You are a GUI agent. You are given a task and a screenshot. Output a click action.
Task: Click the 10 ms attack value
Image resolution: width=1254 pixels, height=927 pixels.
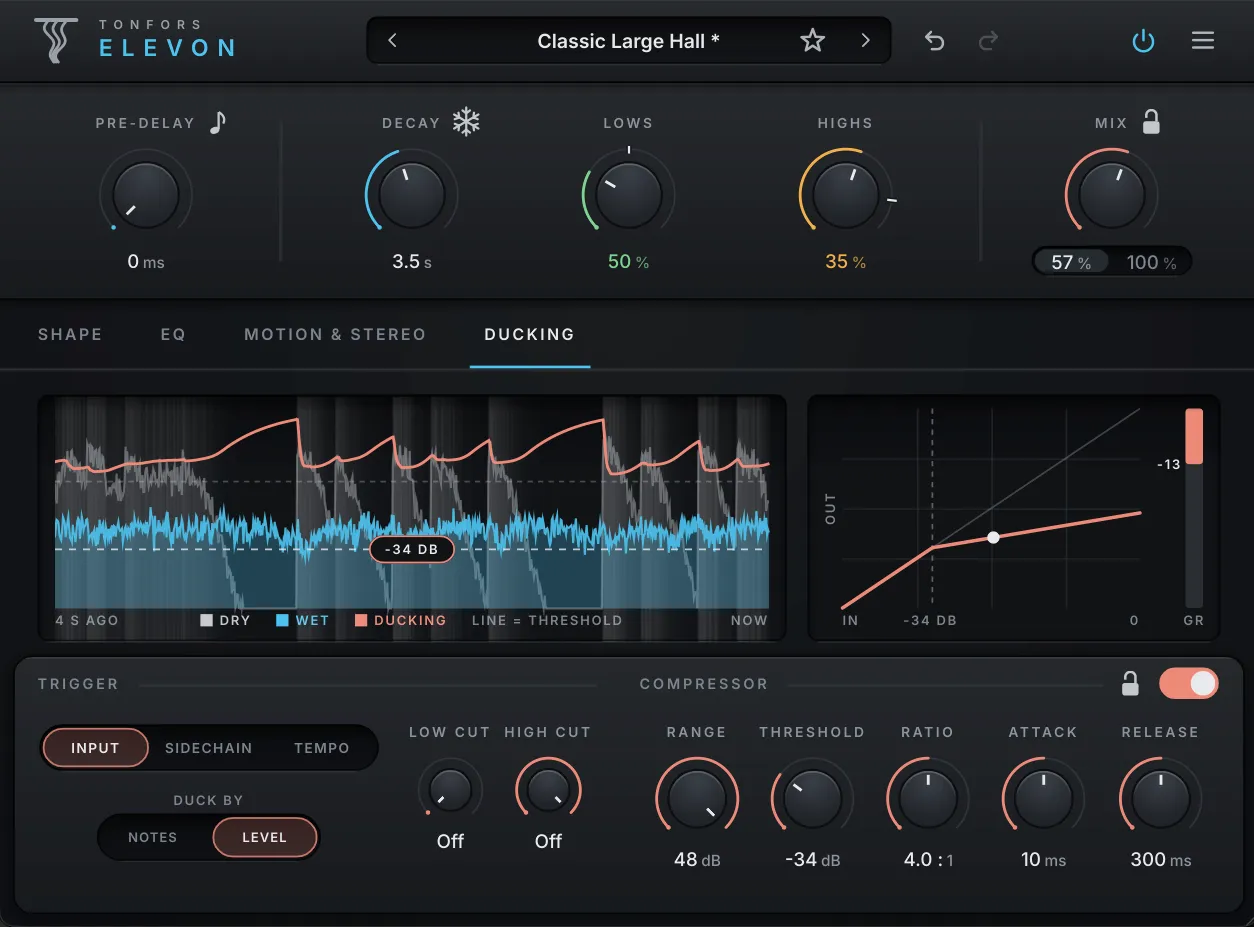click(x=1043, y=860)
